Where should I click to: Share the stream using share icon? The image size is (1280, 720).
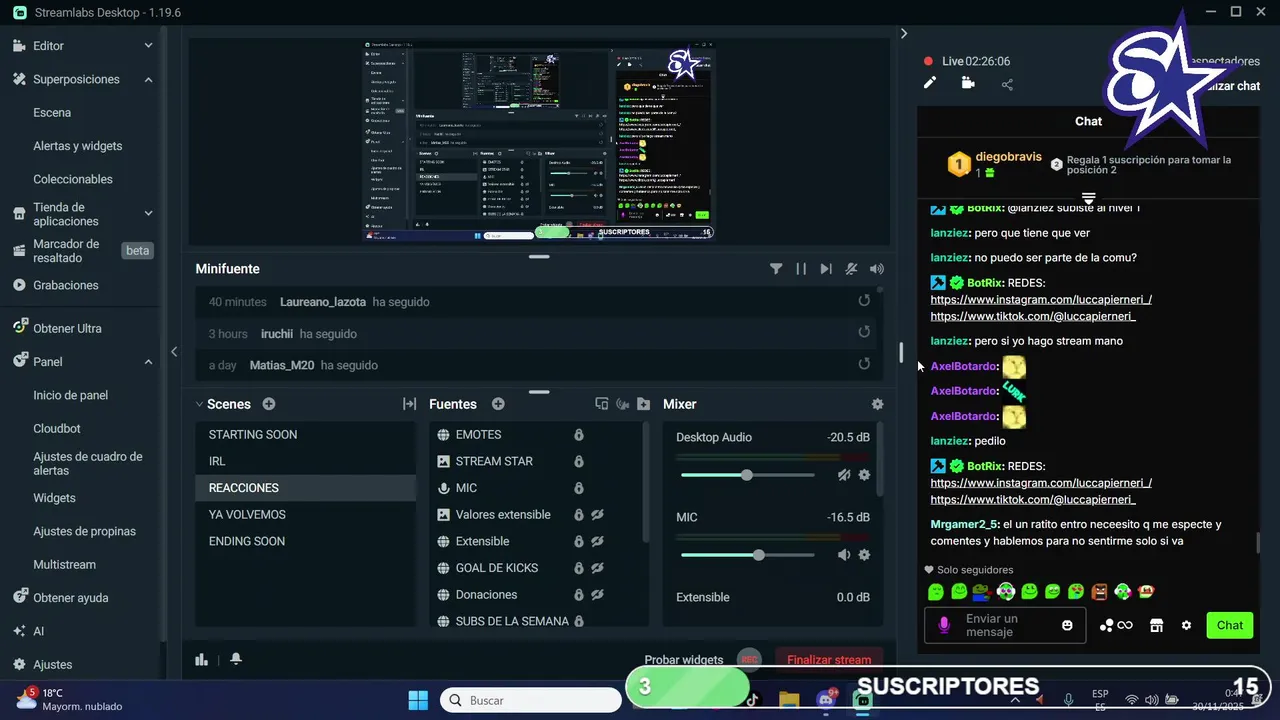(x=1007, y=84)
